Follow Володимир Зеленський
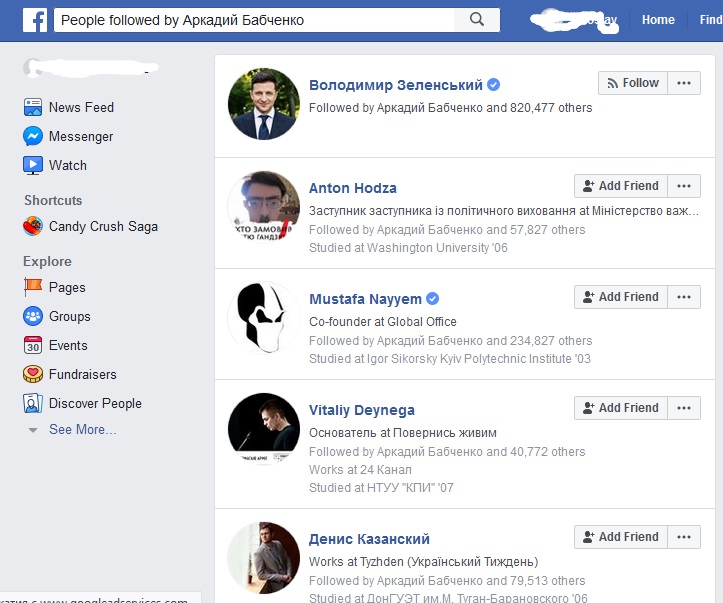Image resolution: width=723 pixels, height=603 pixels. [x=632, y=83]
